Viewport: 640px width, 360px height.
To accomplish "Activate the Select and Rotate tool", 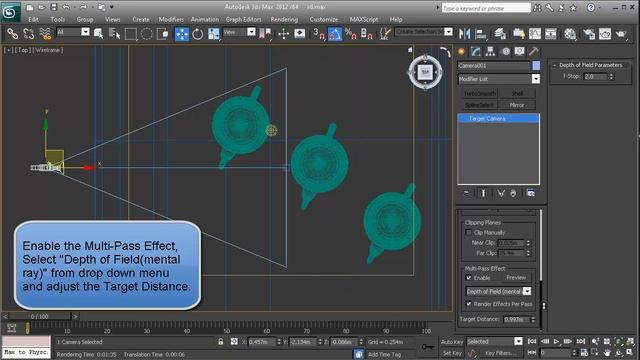I will pyautogui.click(x=198, y=33).
